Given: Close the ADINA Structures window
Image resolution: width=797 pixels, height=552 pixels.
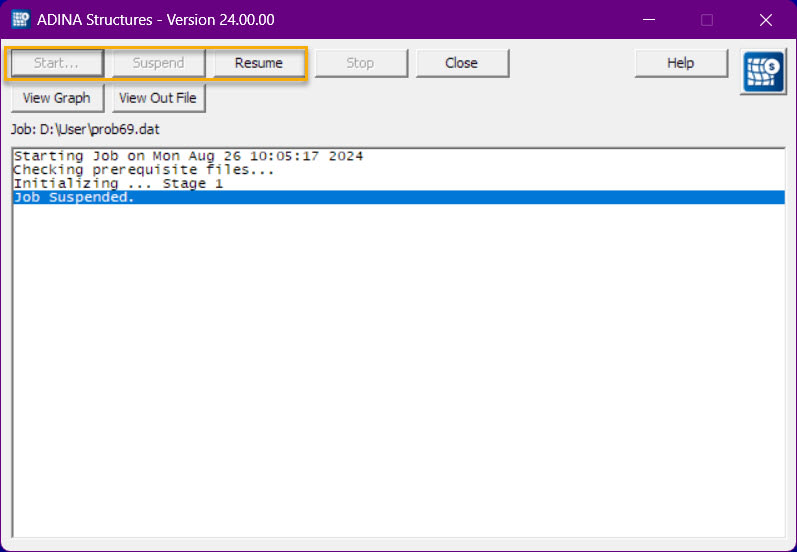Looking at the screenshot, I should click(765, 20).
